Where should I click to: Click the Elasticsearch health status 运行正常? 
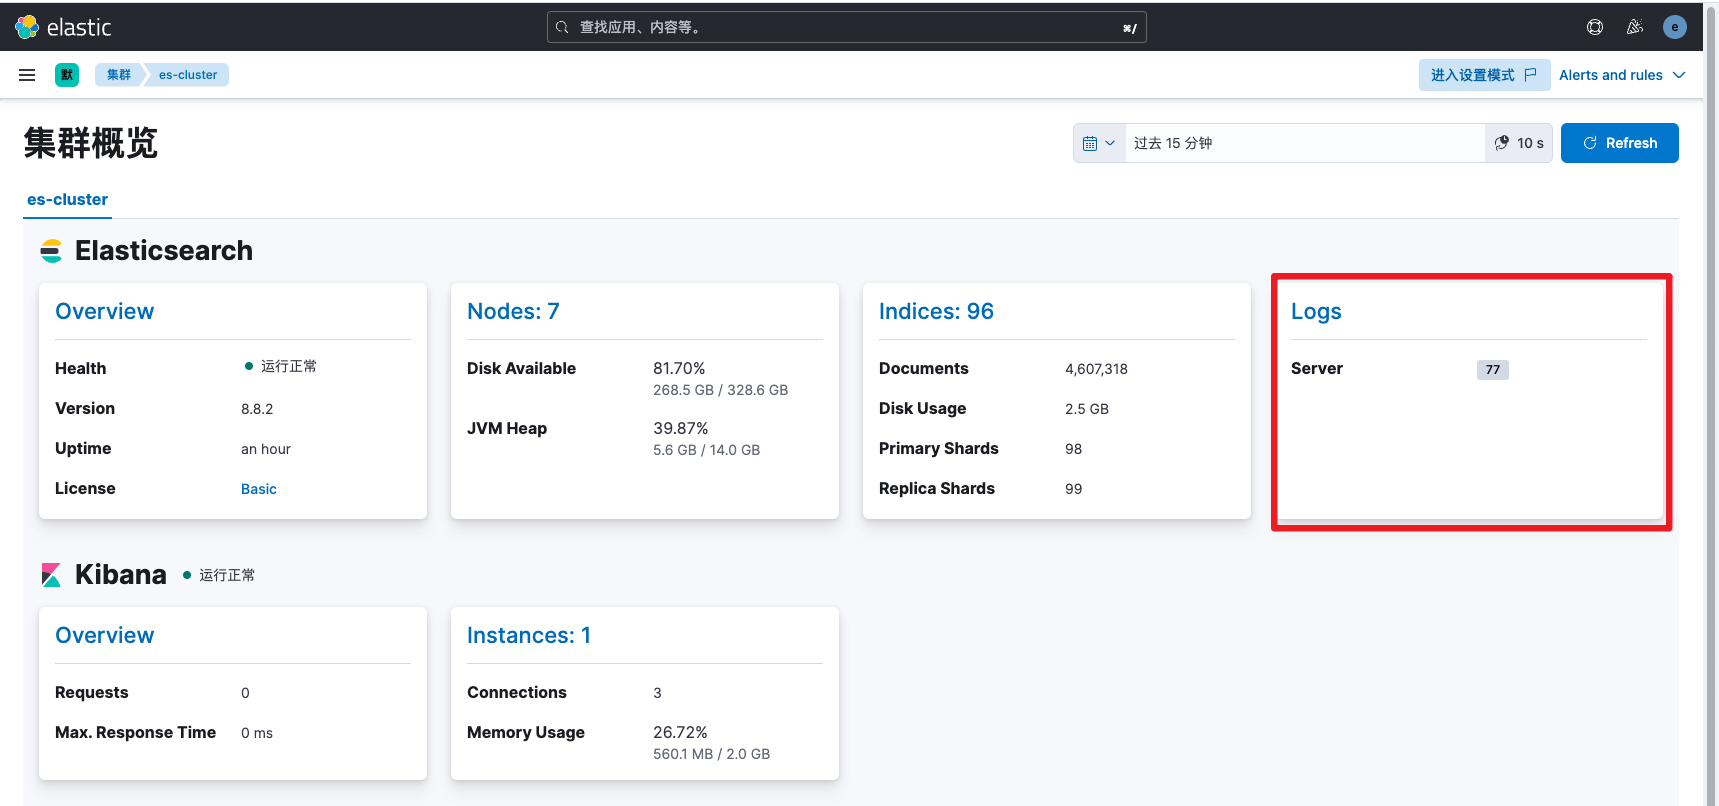coord(281,366)
